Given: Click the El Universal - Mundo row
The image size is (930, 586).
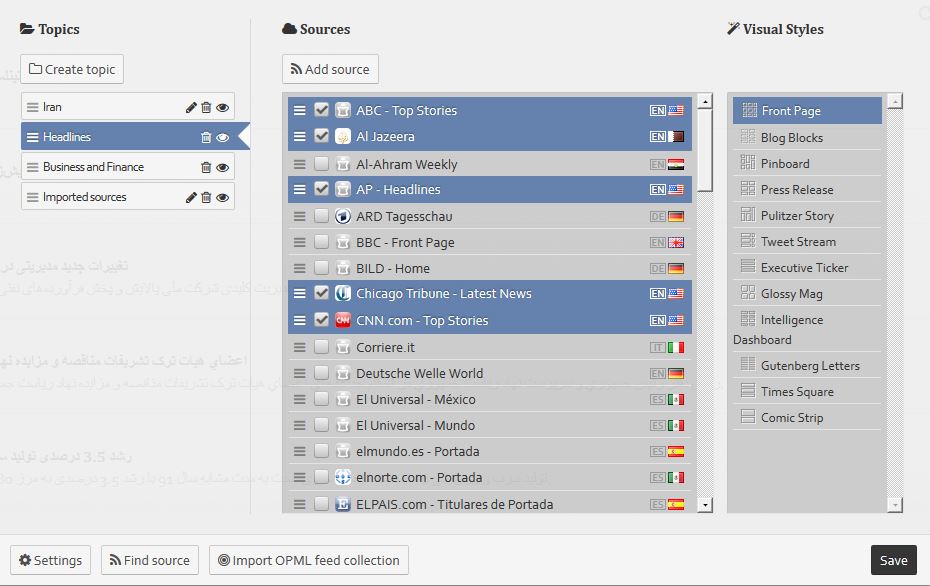Looking at the screenshot, I should 490,425.
